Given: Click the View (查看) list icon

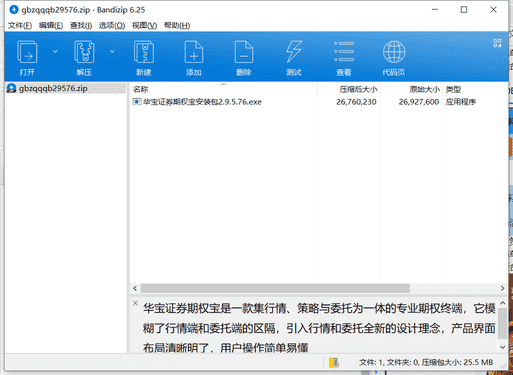Looking at the screenshot, I should click(344, 52).
